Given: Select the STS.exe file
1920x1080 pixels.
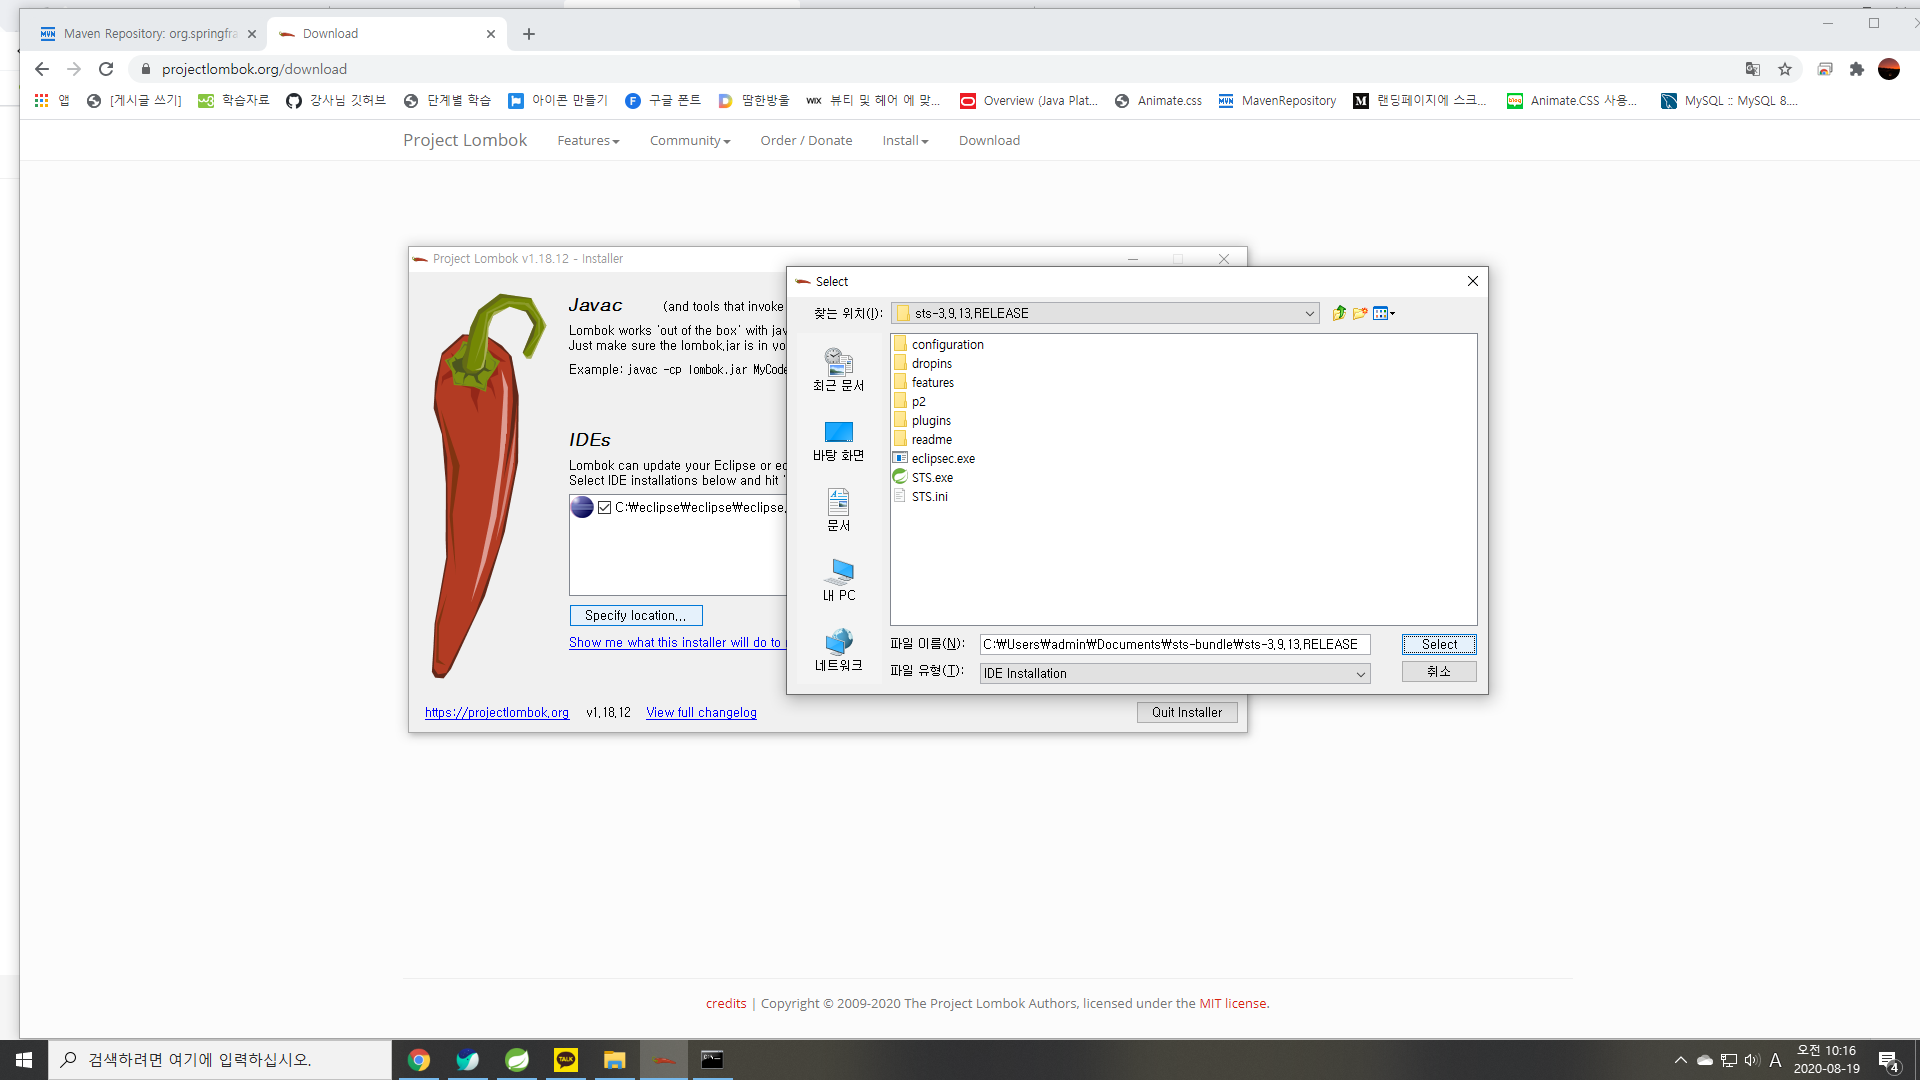Looking at the screenshot, I should click(x=923, y=477).
